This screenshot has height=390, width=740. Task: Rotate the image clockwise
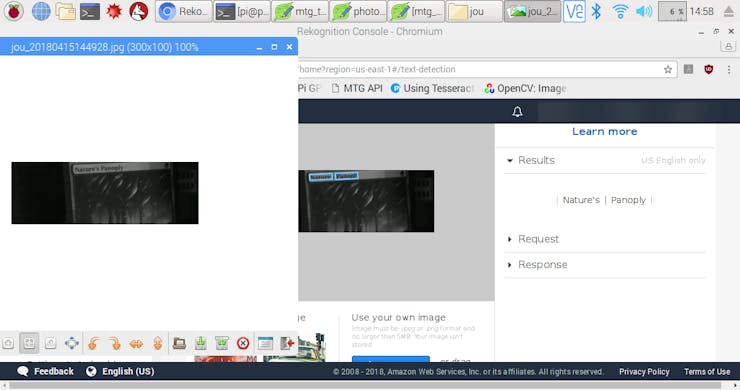(x=115, y=343)
